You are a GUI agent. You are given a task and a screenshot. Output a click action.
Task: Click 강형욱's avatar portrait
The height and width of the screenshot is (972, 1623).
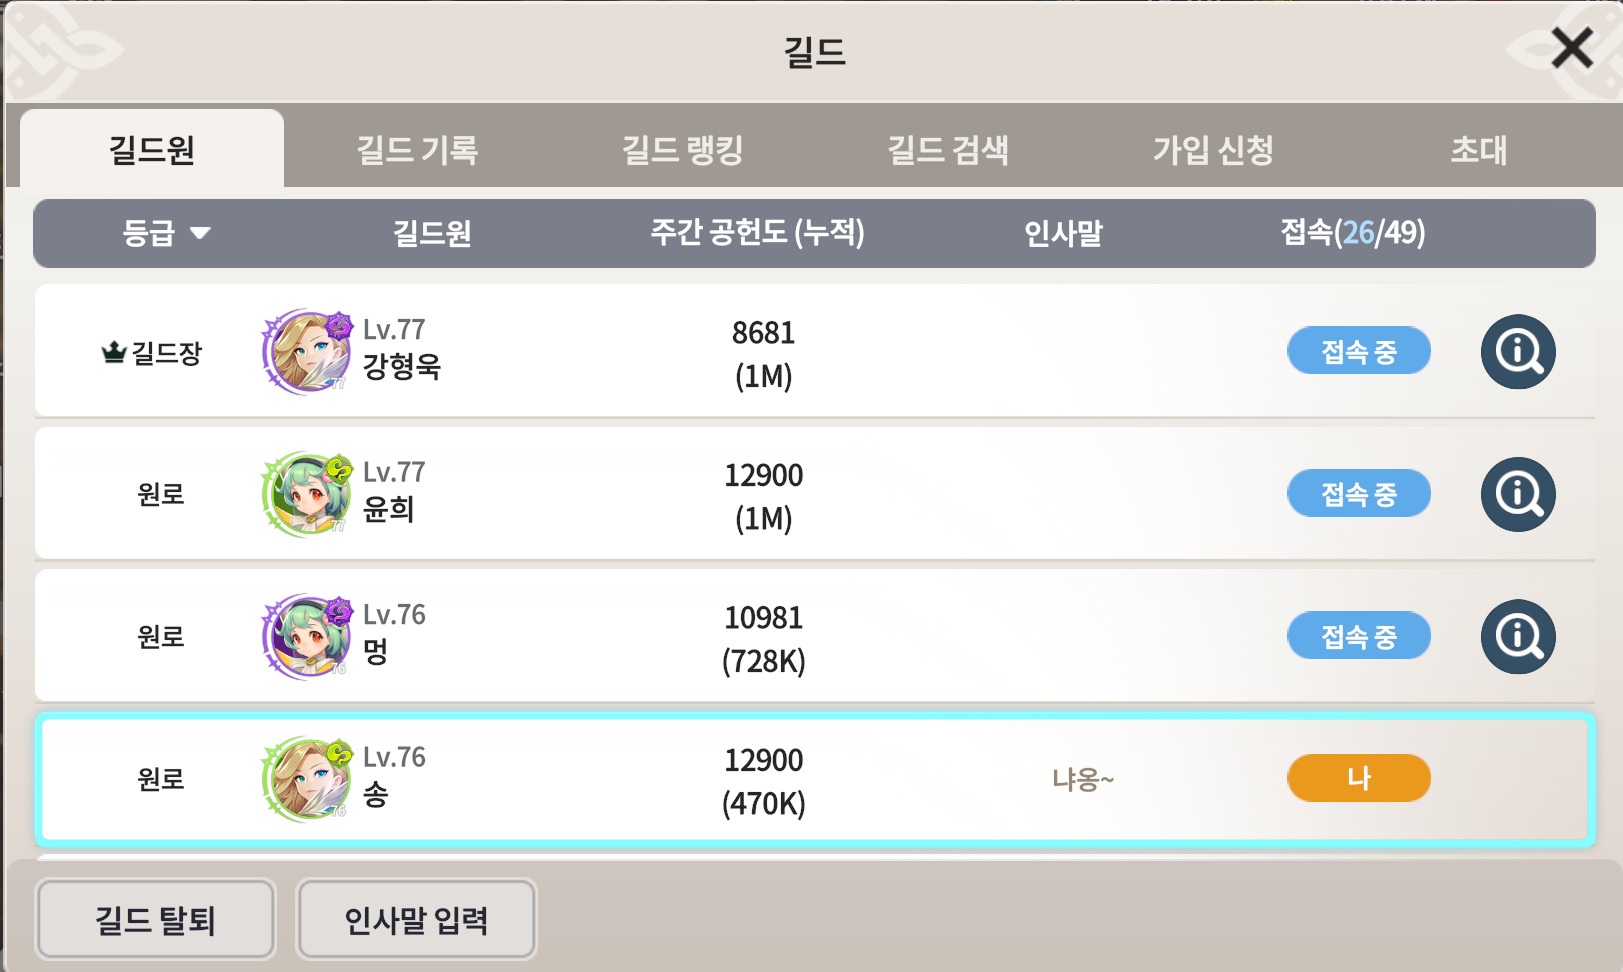point(306,353)
